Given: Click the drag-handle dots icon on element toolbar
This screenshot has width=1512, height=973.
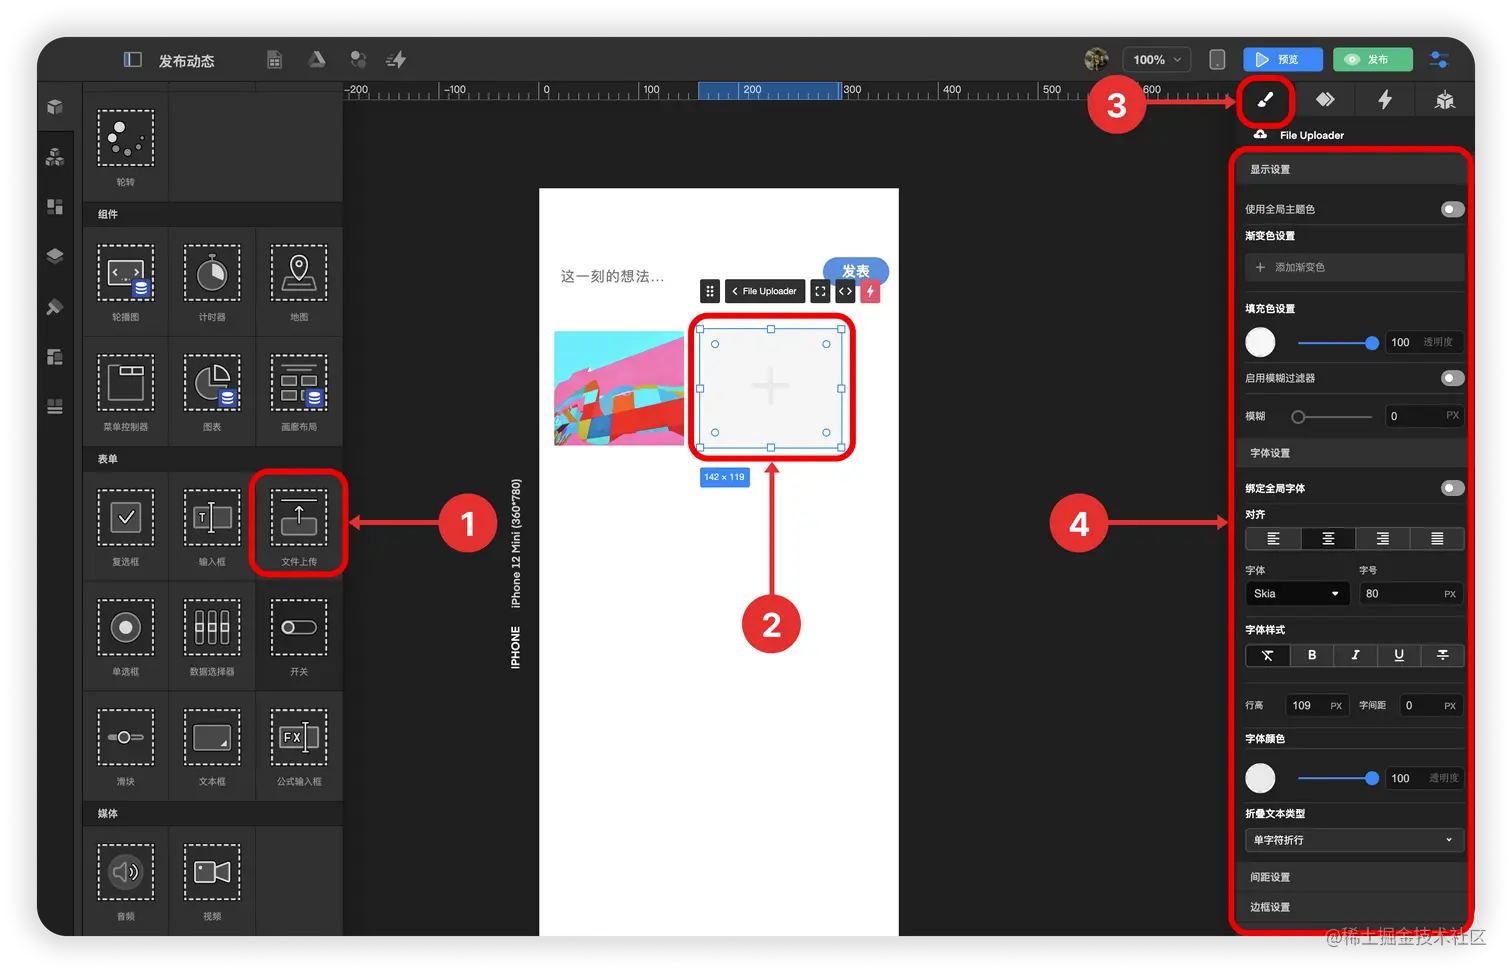Looking at the screenshot, I should (x=710, y=291).
